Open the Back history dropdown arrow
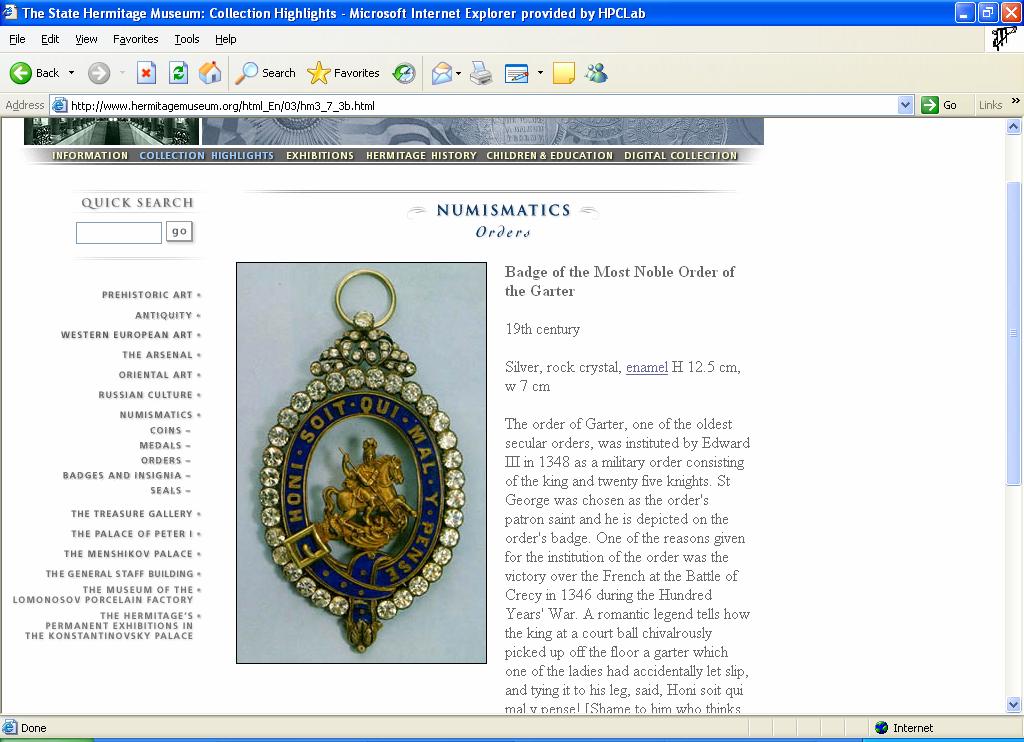The width and height of the screenshot is (1024, 742). 71,73
